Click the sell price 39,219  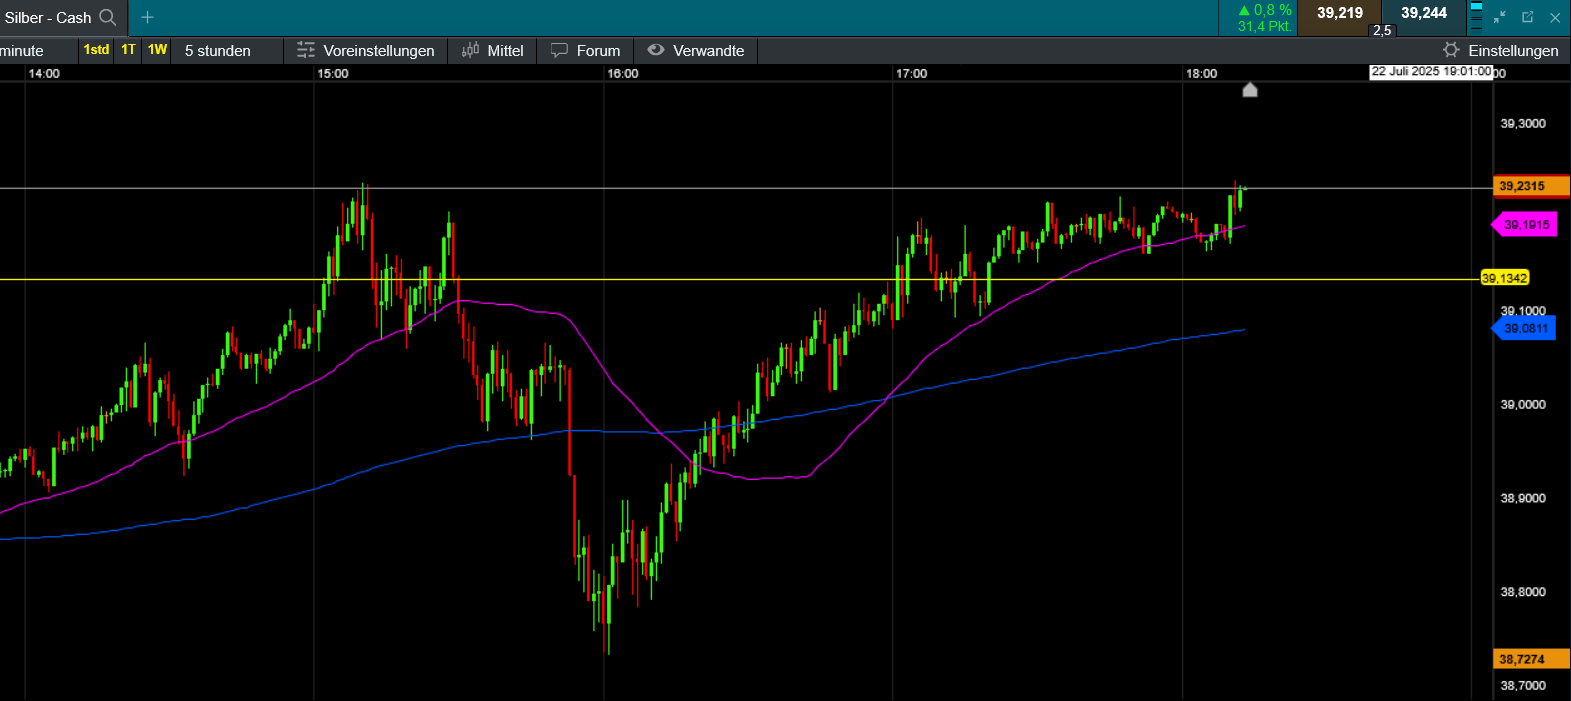(x=1339, y=14)
